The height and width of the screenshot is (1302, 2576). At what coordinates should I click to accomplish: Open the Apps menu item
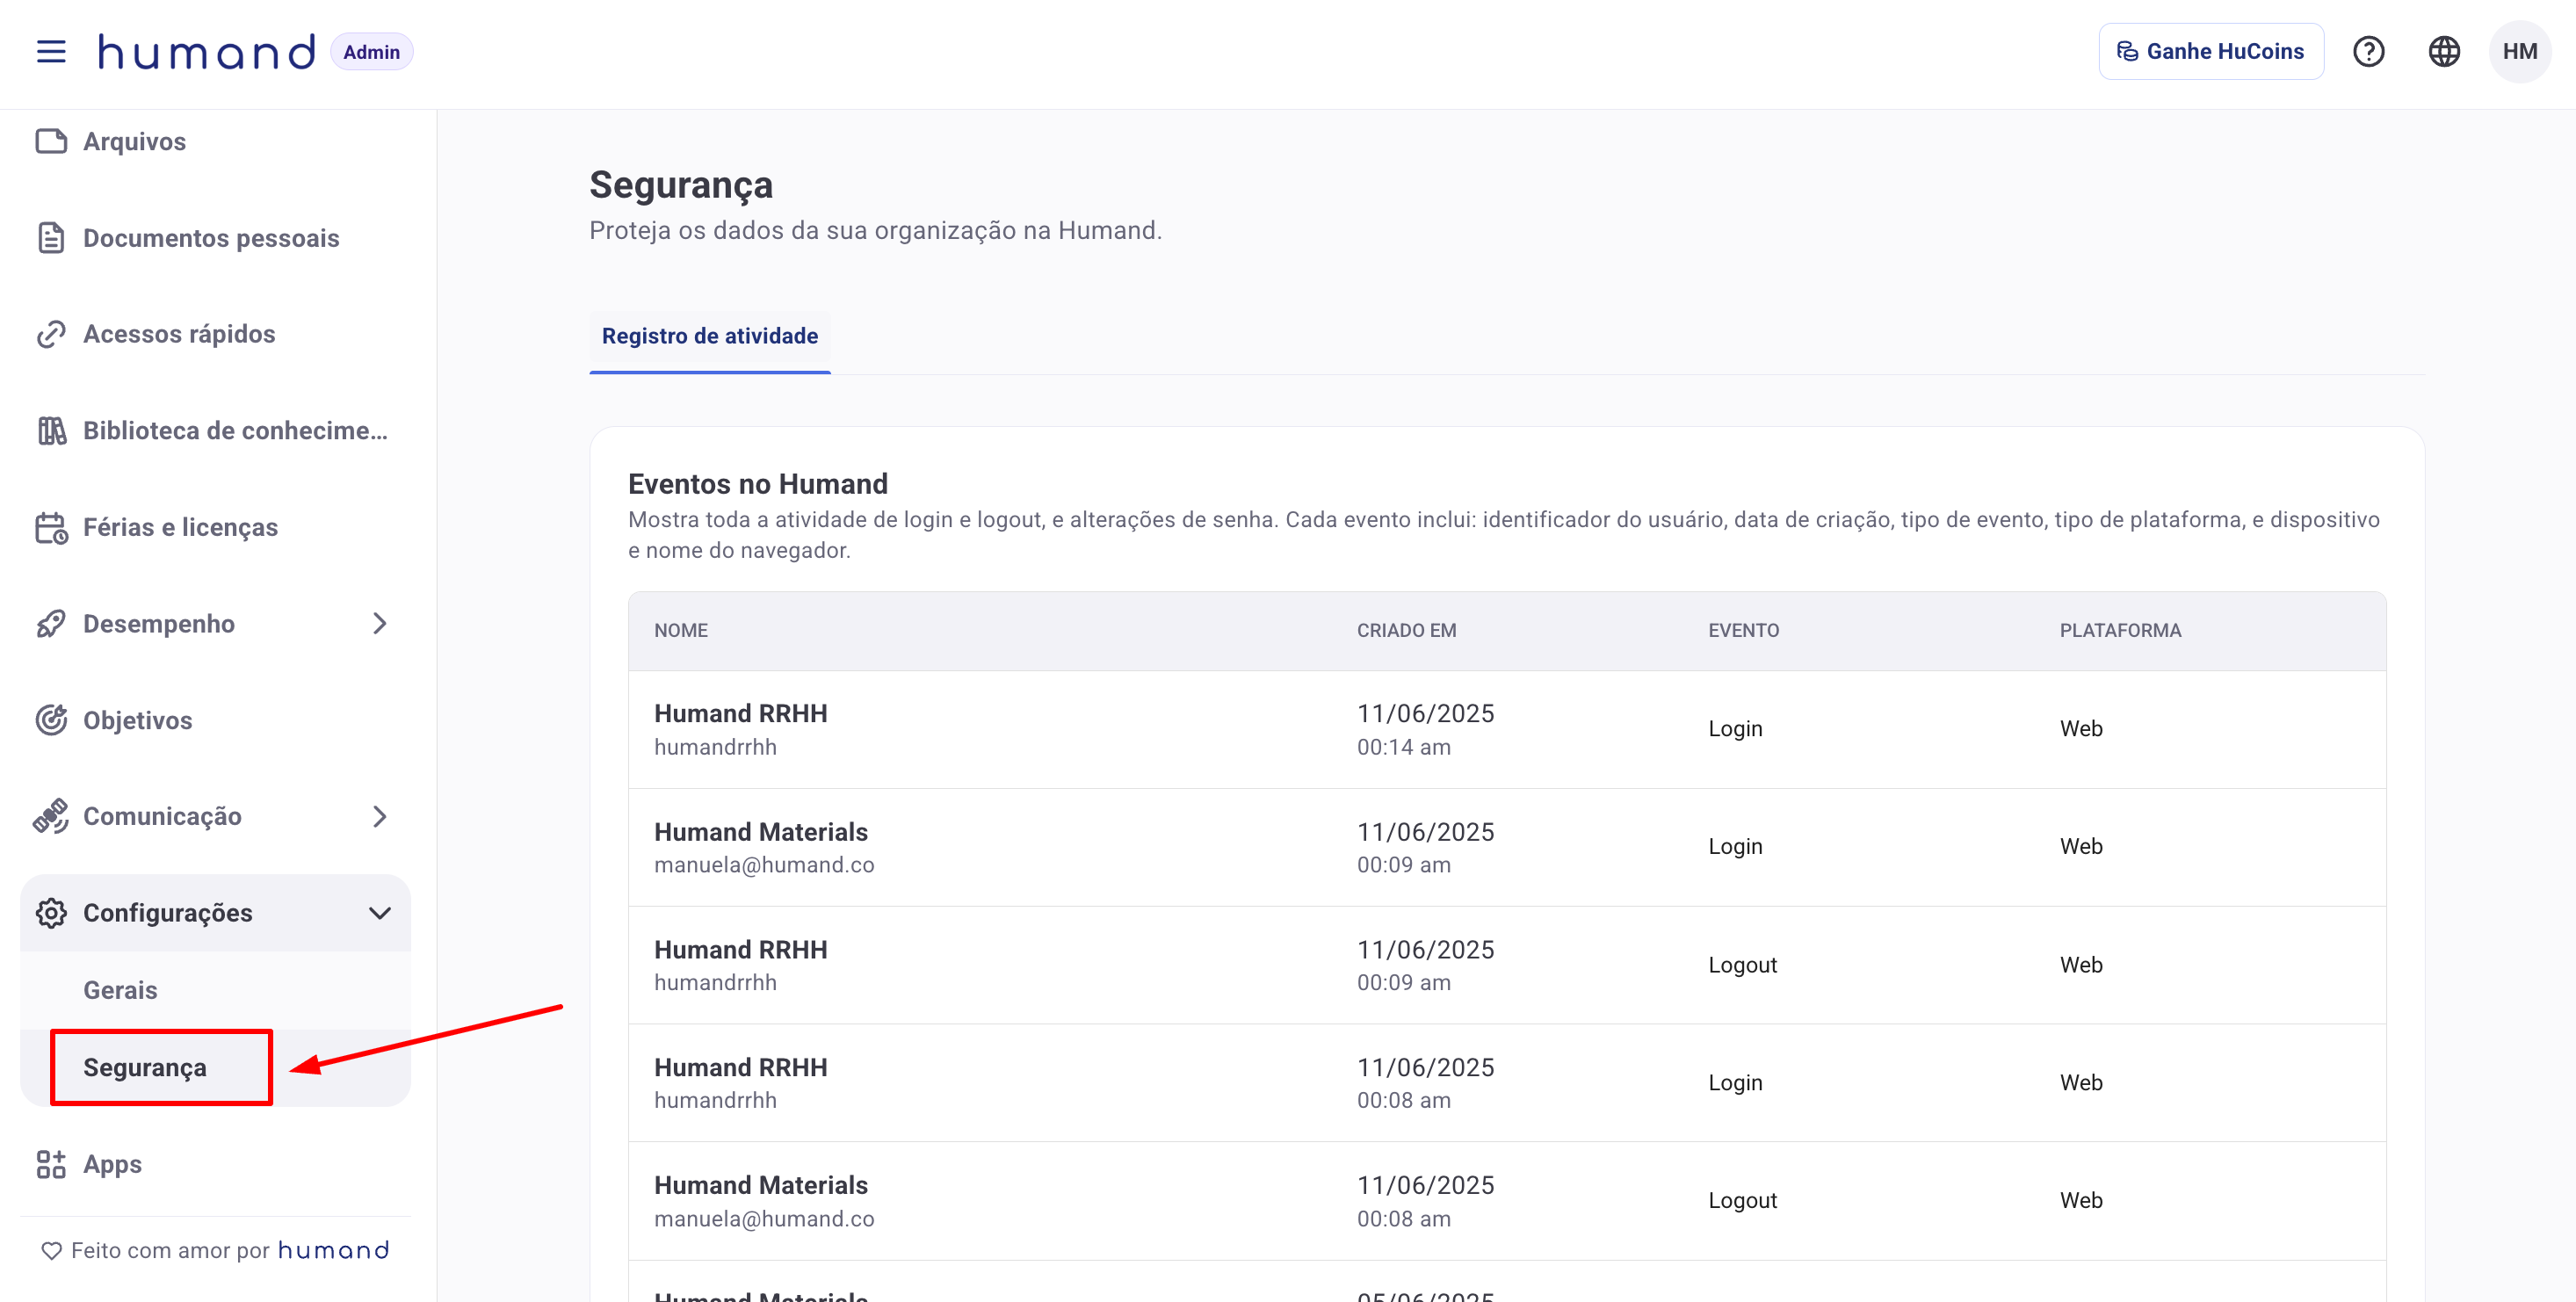pyautogui.click(x=215, y=1164)
